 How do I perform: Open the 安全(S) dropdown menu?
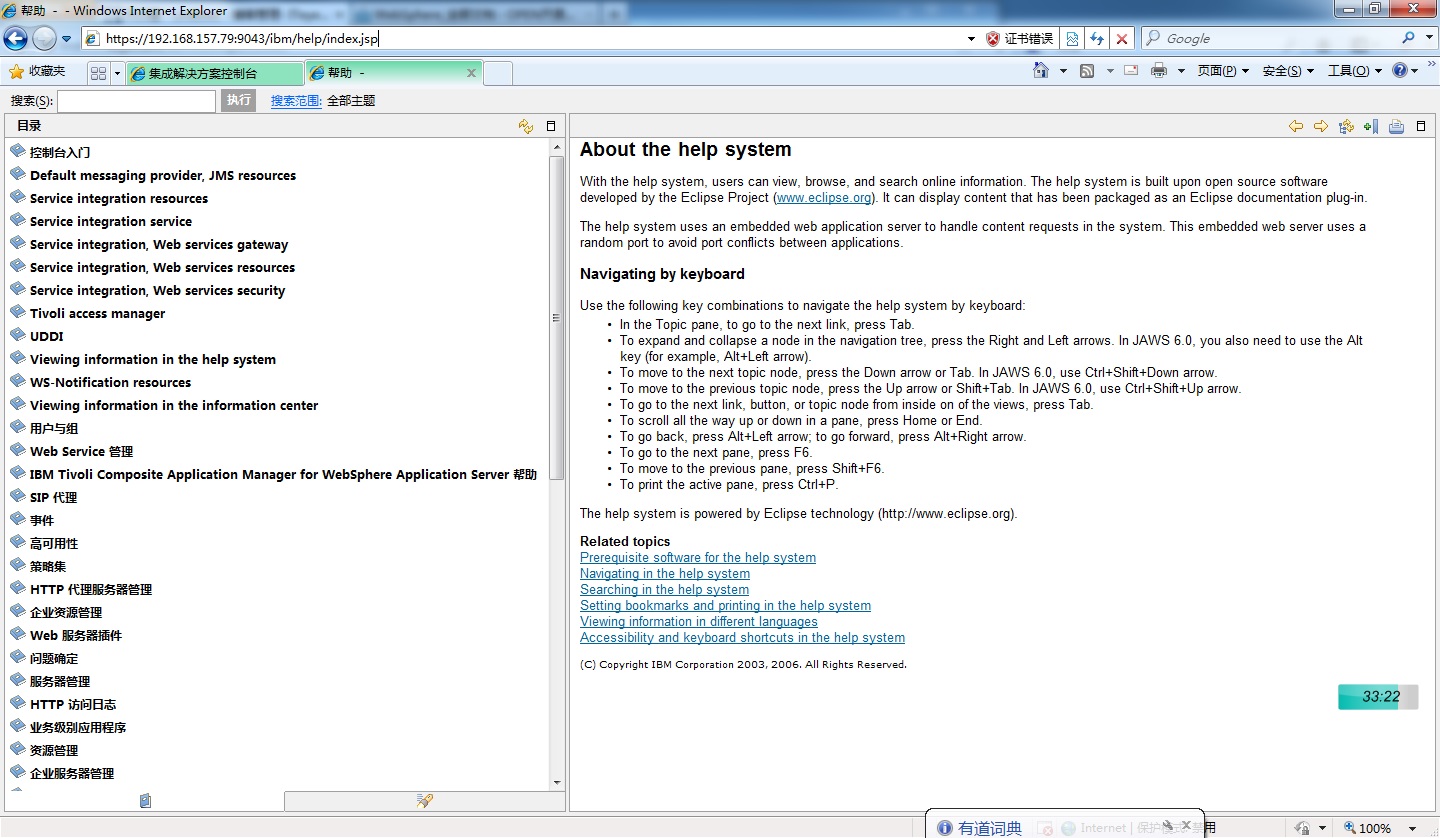1288,71
